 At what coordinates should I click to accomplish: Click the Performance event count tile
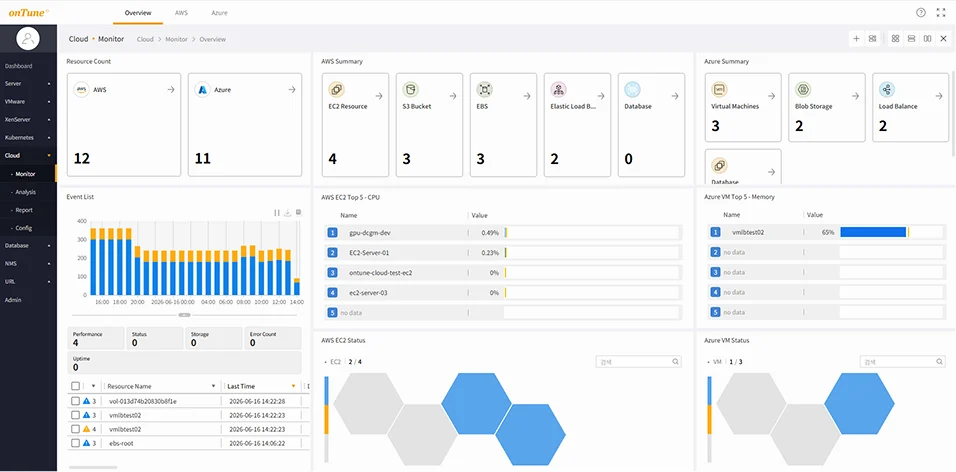[96, 338]
